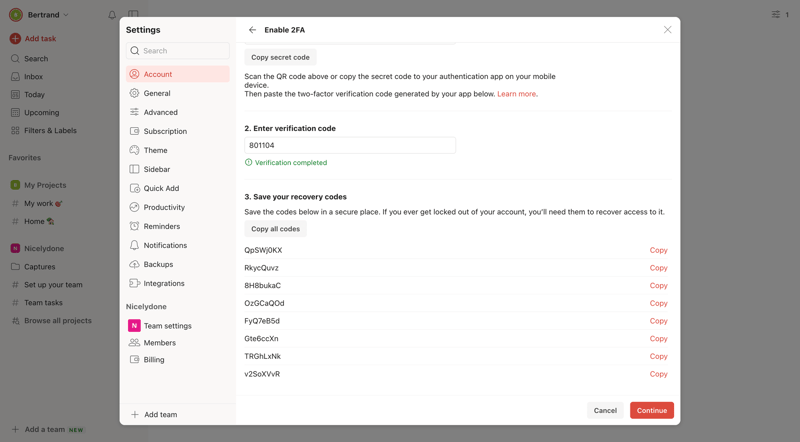The height and width of the screenshot is (442, 800).
Task: Click the plus icon beside Add team
Action: pyautogui.click(x=135, y=414)
